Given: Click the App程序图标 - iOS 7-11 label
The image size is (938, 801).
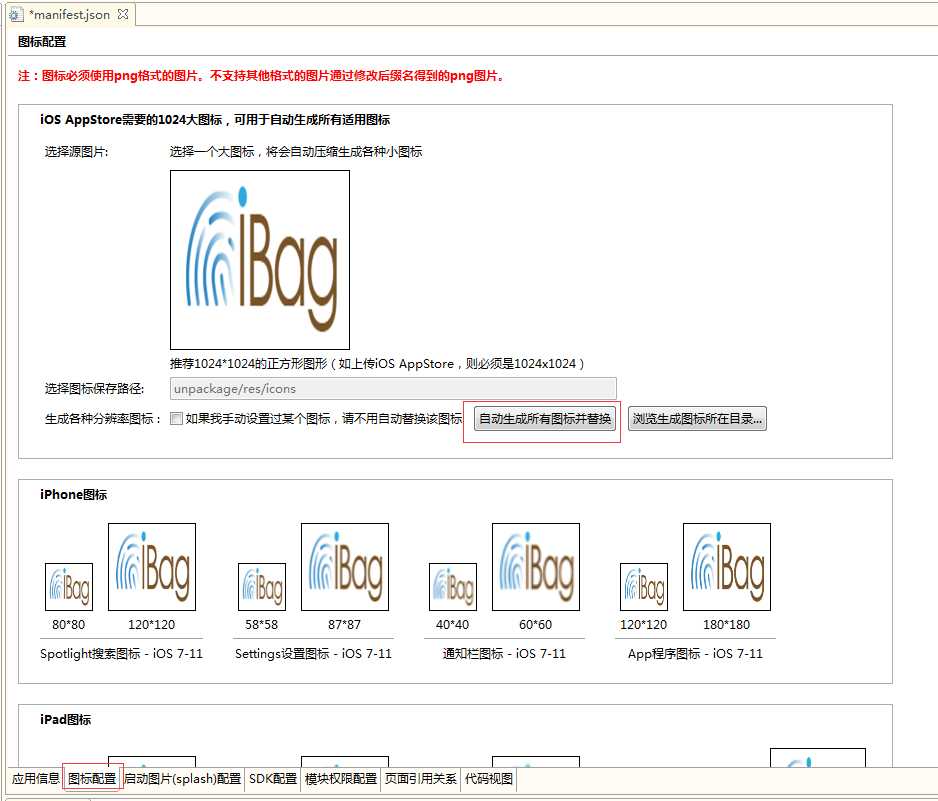Looking at the screenshot, I should tap(695, 654).
